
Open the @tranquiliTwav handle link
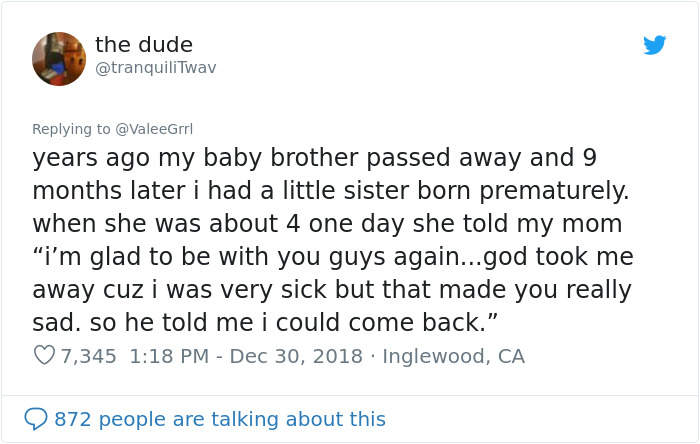coord(155,68)
